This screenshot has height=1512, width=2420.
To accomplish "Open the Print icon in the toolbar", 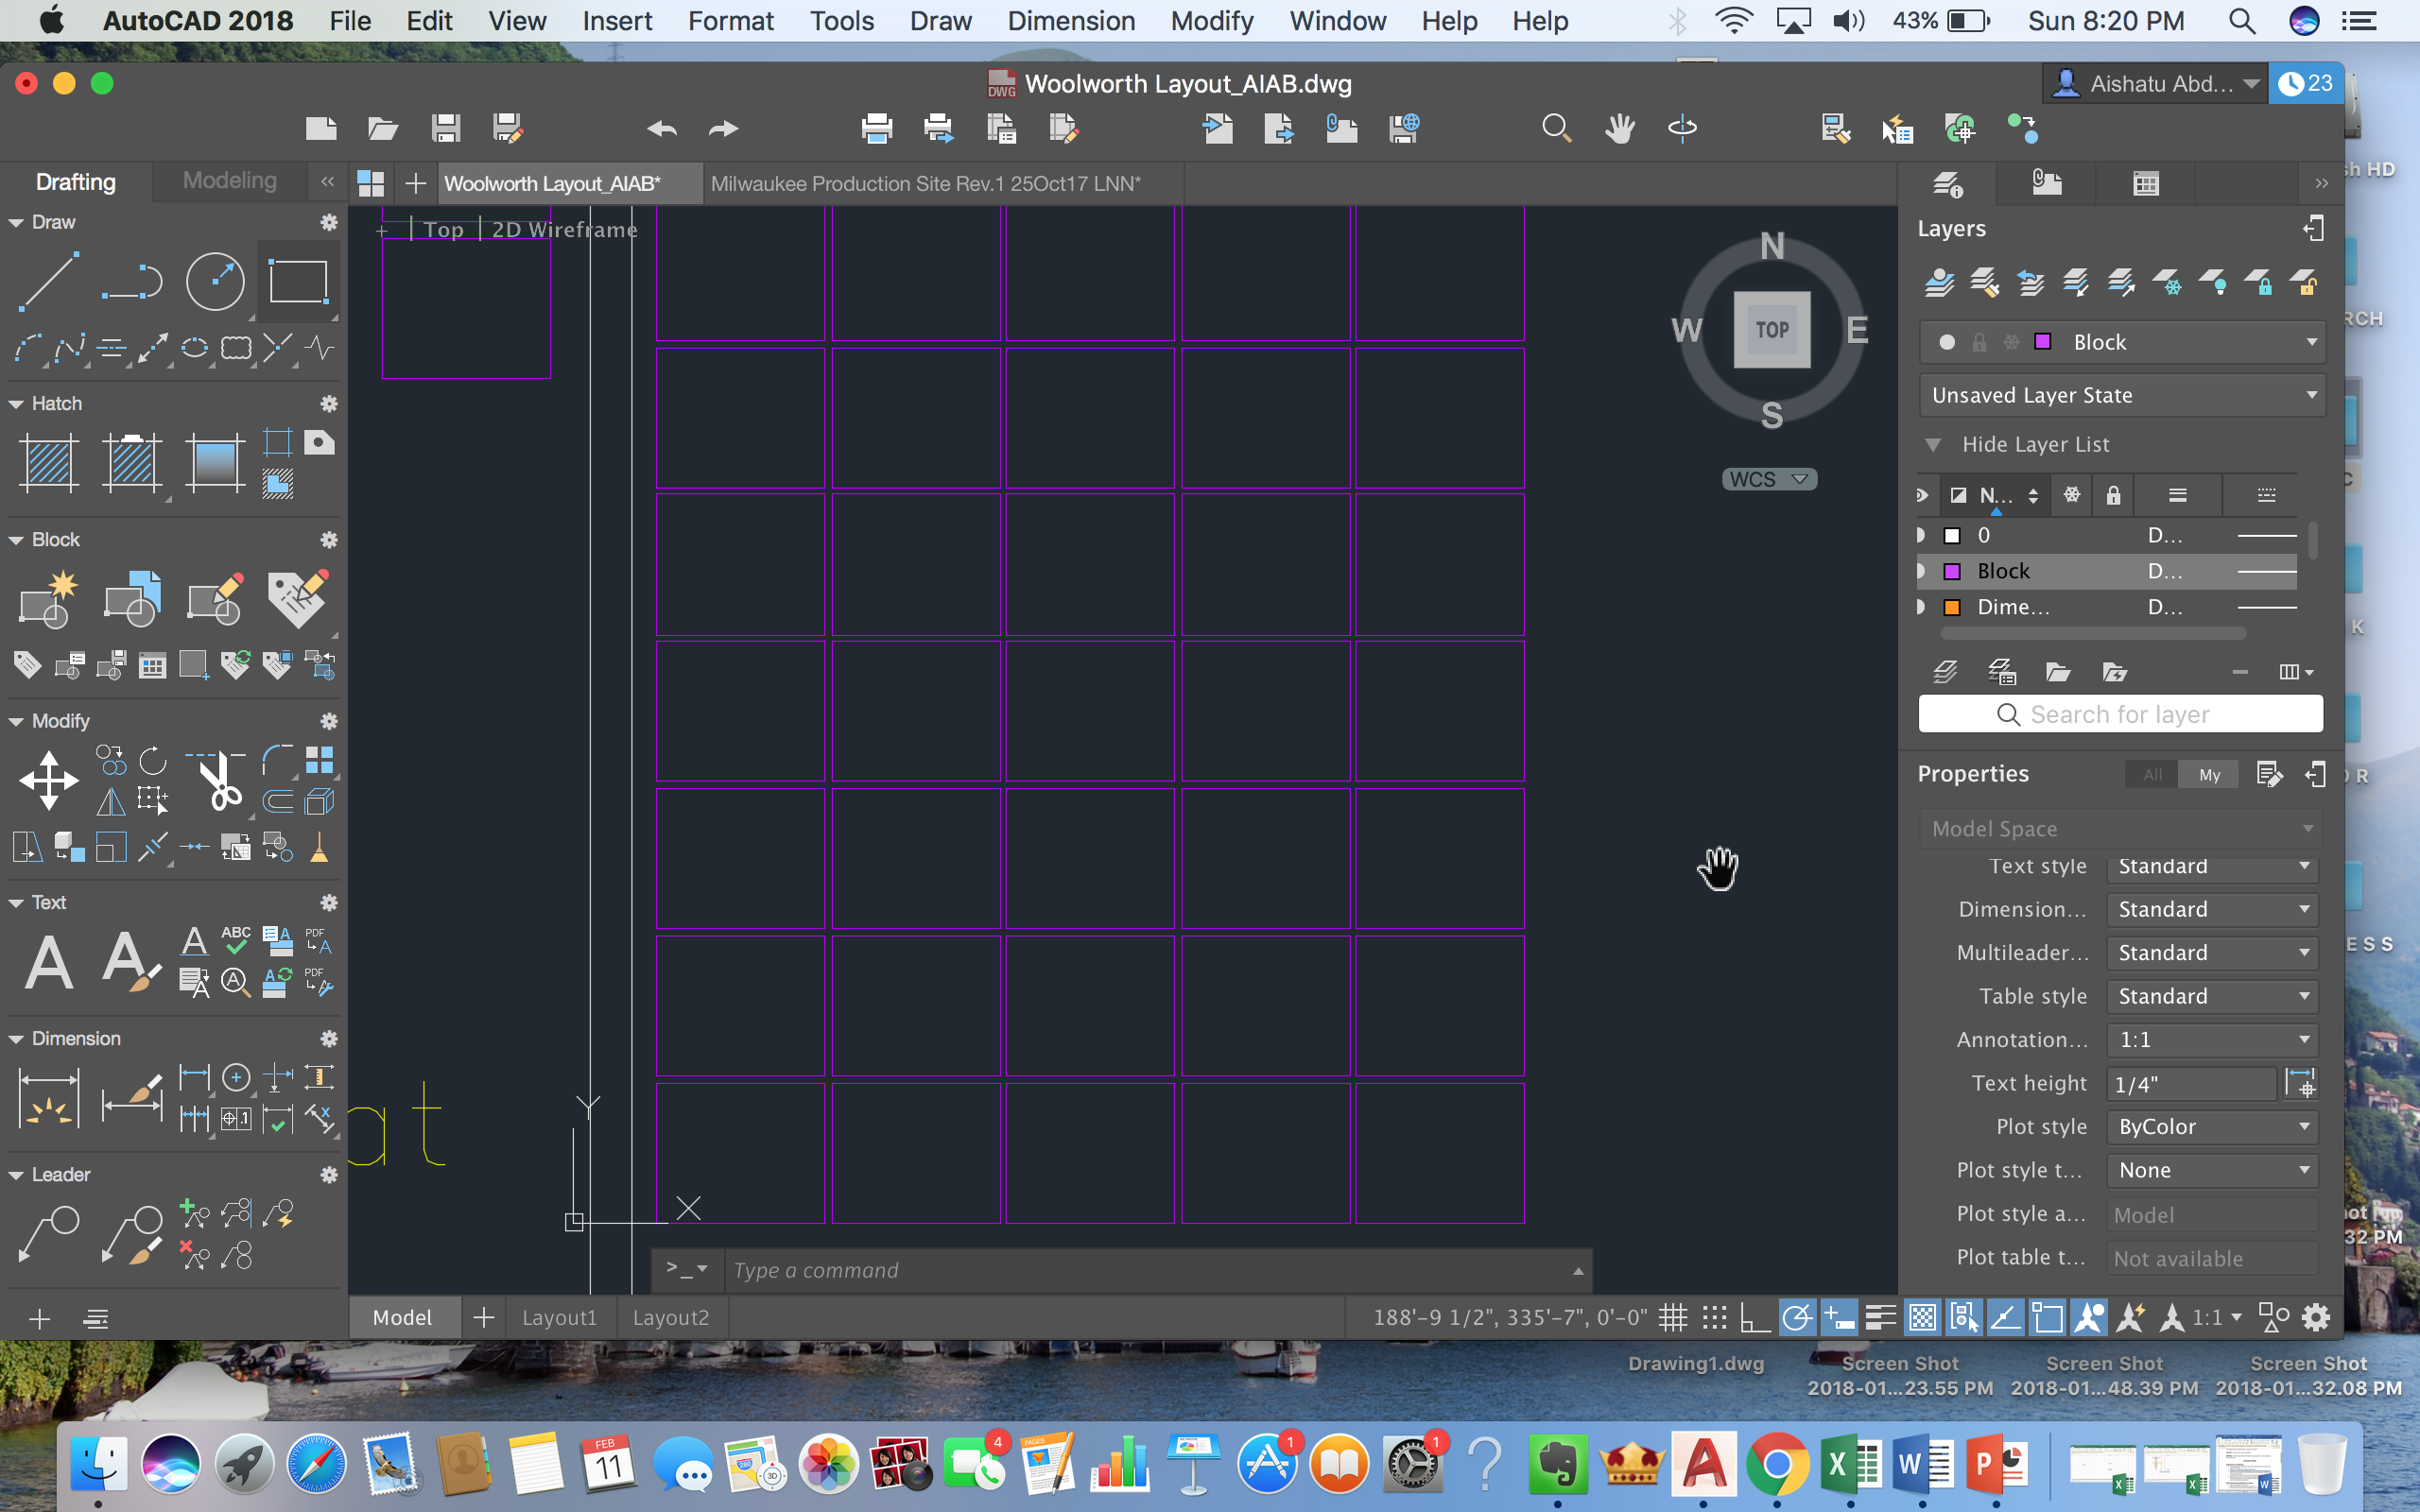I will [x=876, y=128].
